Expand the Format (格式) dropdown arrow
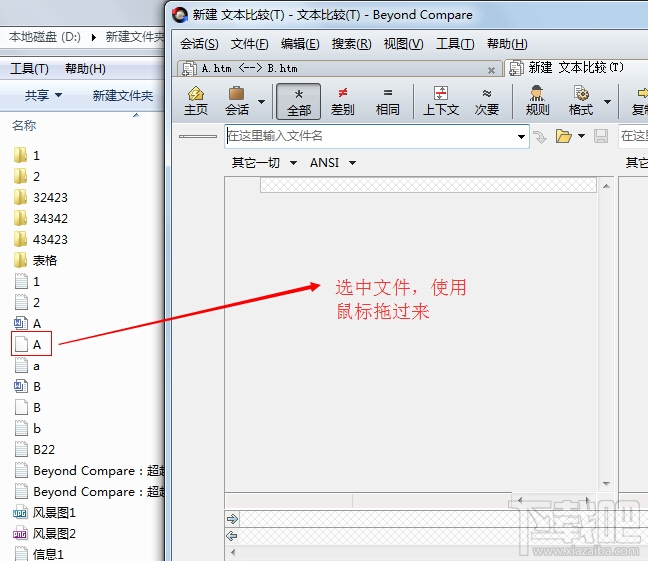This screenshot has height=561, width=648. (607, 102)
